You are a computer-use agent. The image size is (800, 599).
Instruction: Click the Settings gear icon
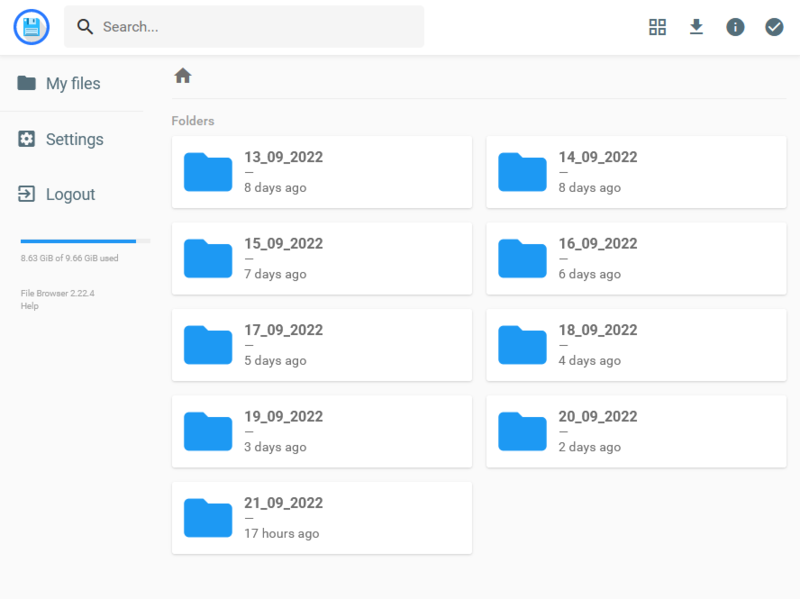click(29, 139)
